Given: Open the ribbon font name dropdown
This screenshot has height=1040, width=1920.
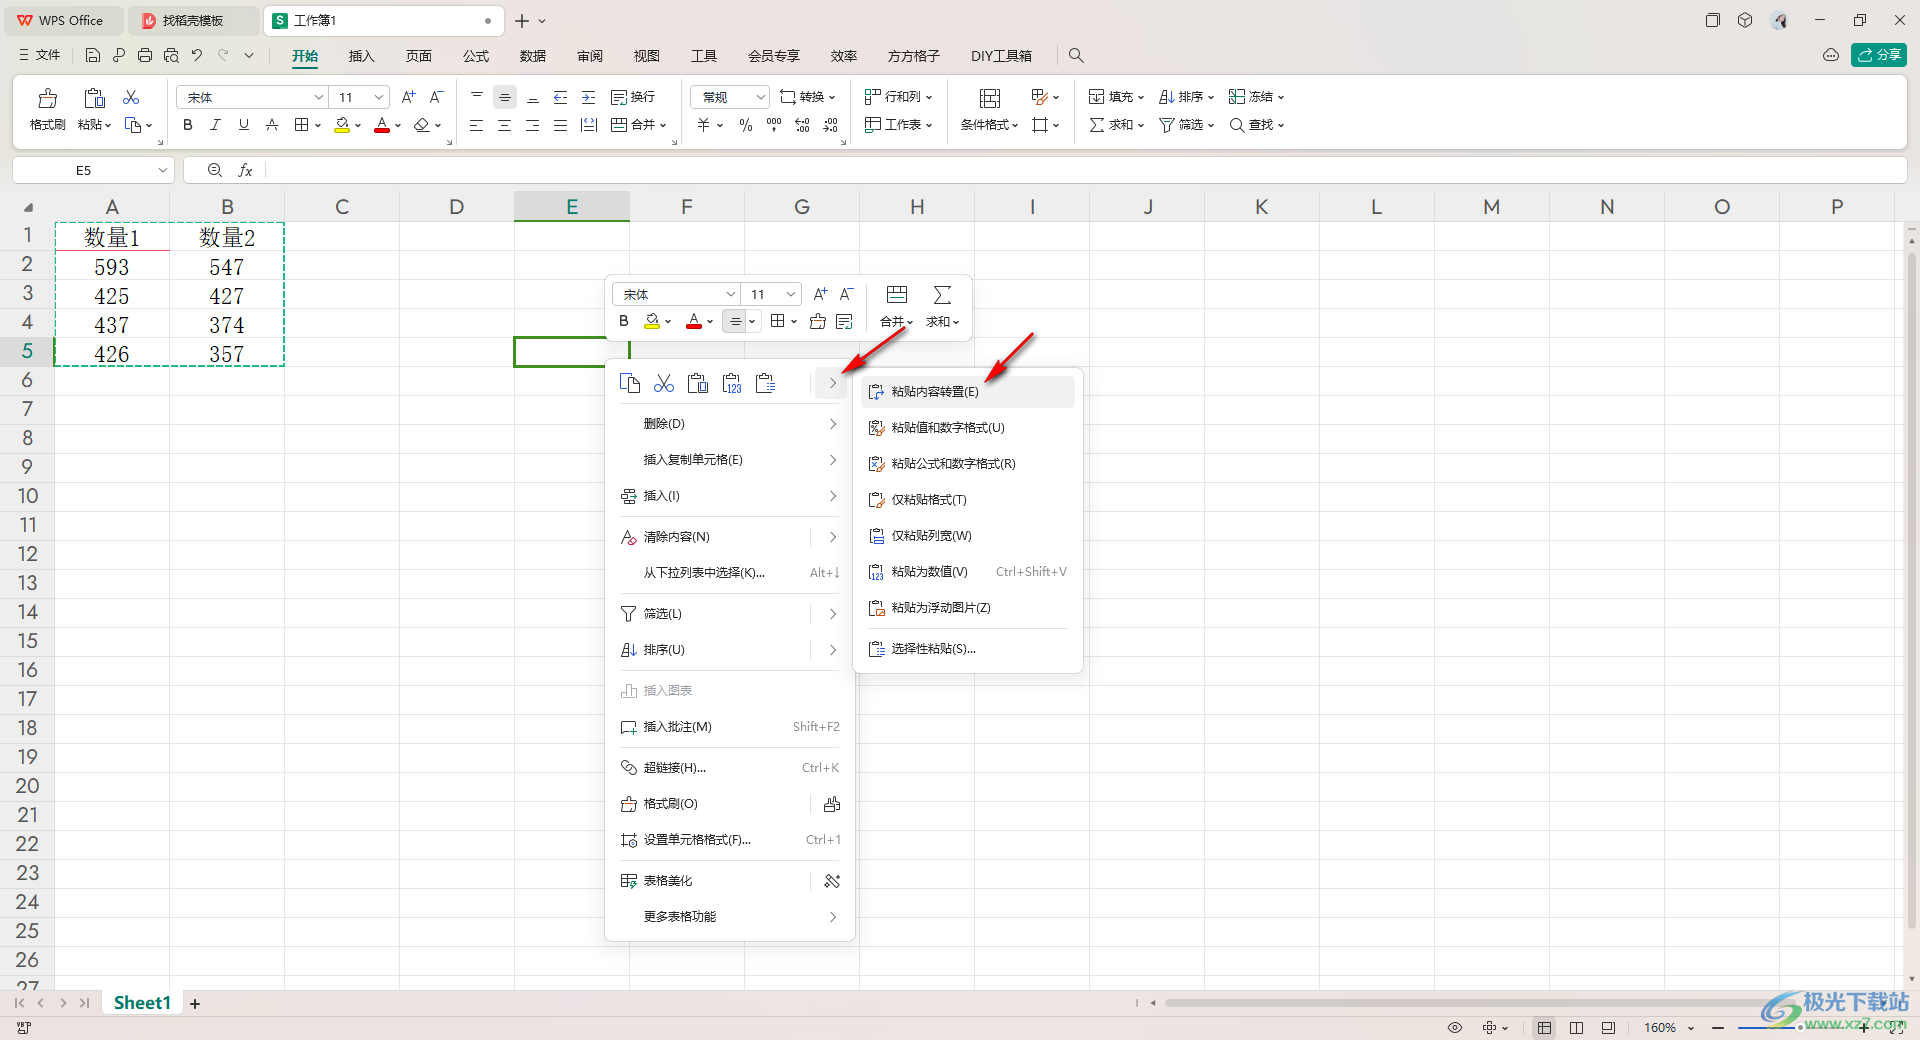Looking at the screenshot, I should point(319,97).
